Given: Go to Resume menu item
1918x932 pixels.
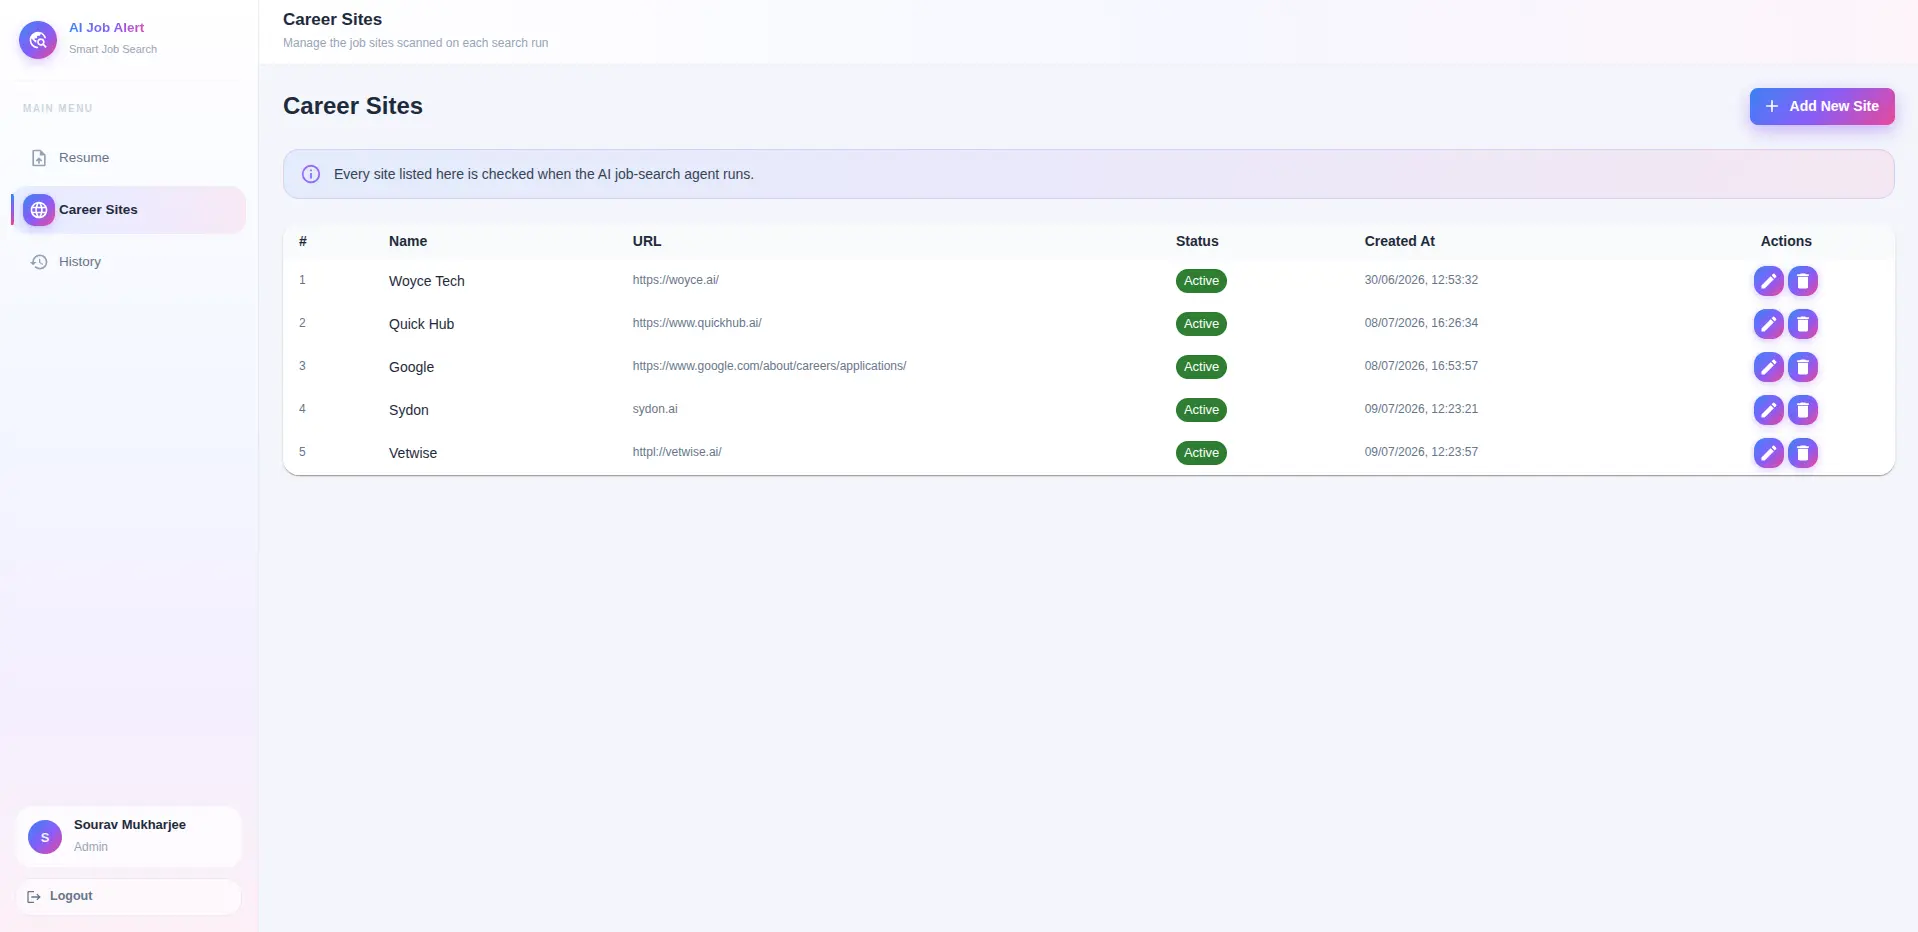Looking at the screenshot, I should point(128,158).
